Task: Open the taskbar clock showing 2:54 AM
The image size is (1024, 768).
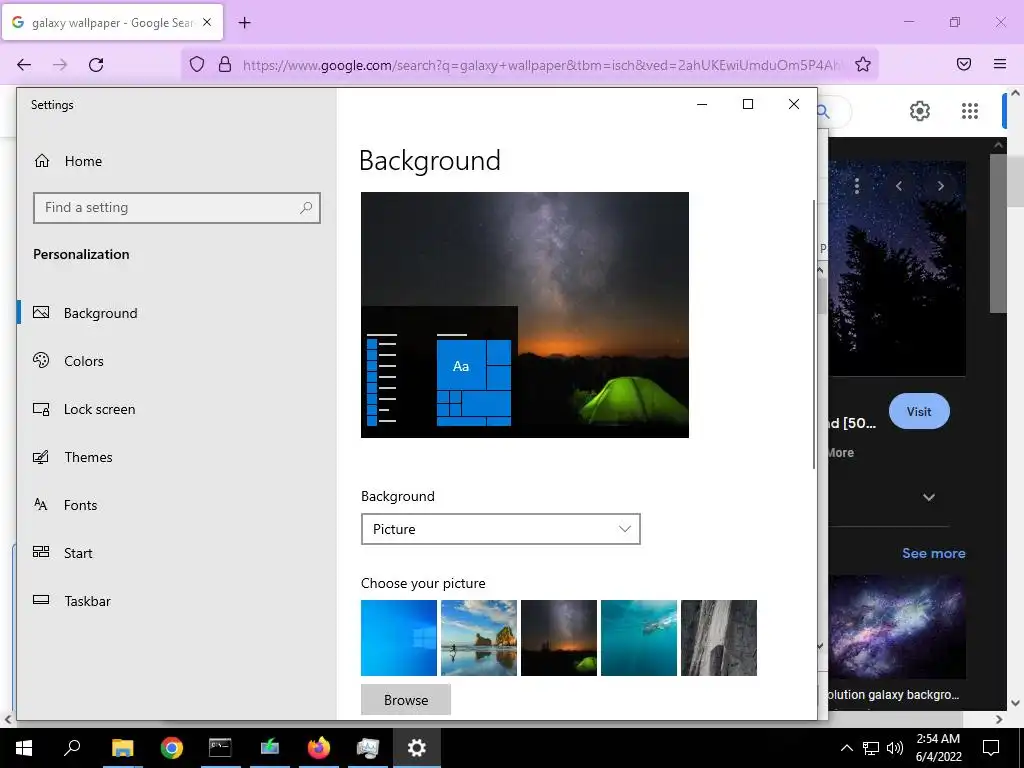Action: (x=938, y=748)
